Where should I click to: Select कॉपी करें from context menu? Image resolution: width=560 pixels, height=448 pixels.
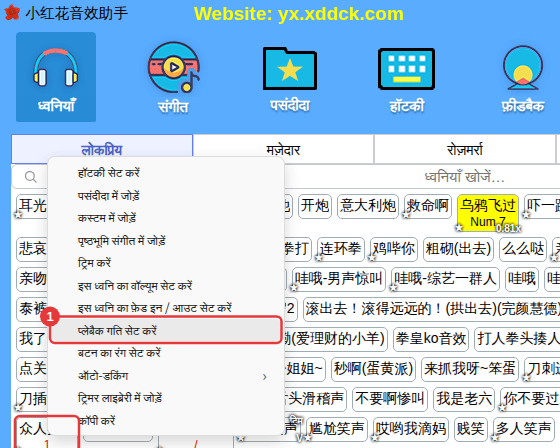[166, 421]
